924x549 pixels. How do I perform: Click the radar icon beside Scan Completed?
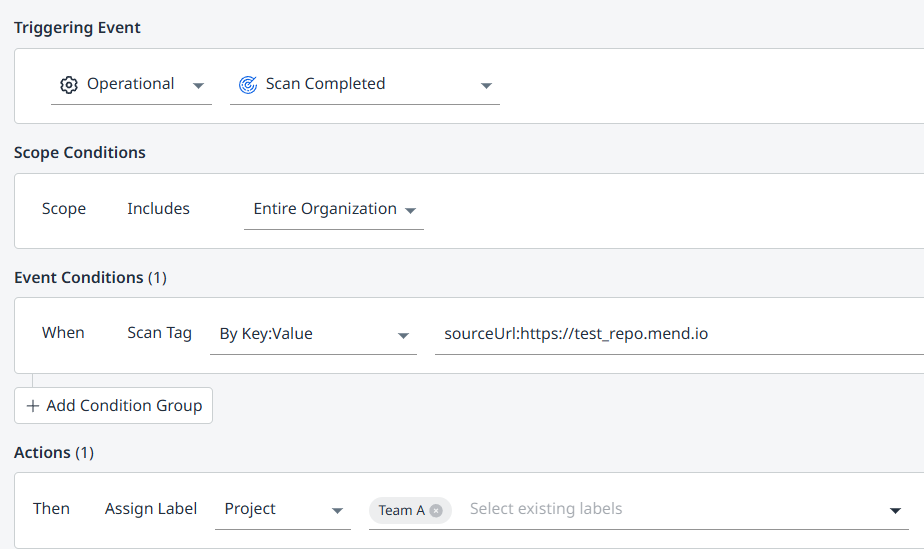[x=247, y=85]
